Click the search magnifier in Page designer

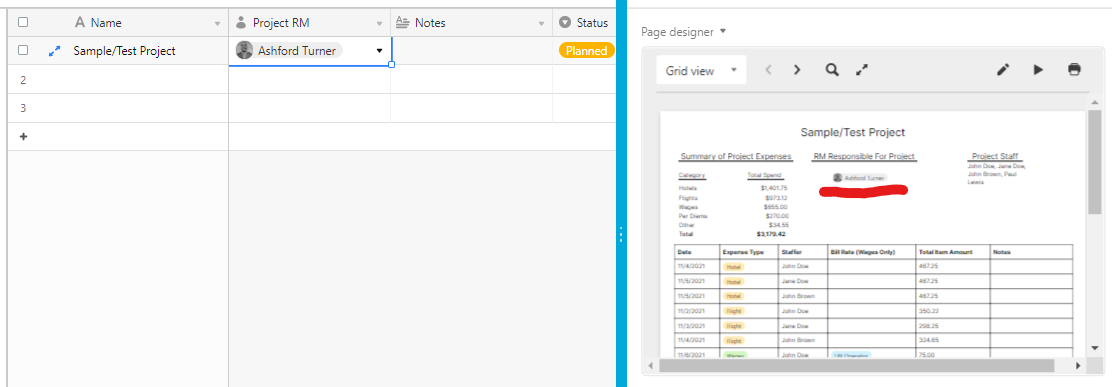tap(833, 69)
